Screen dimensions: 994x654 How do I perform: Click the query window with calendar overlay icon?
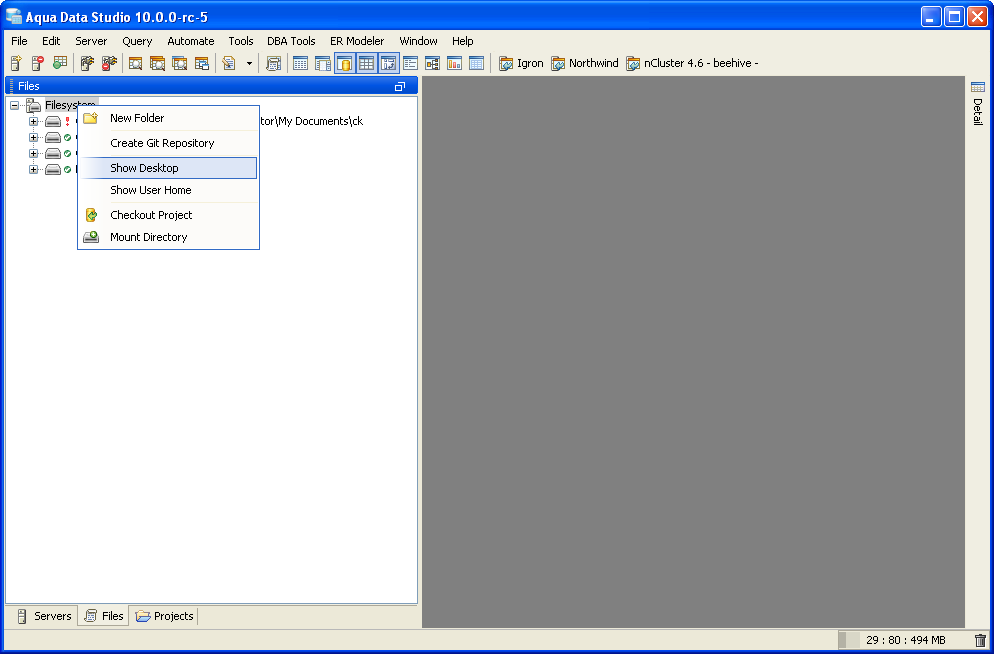tap(202, 63)
